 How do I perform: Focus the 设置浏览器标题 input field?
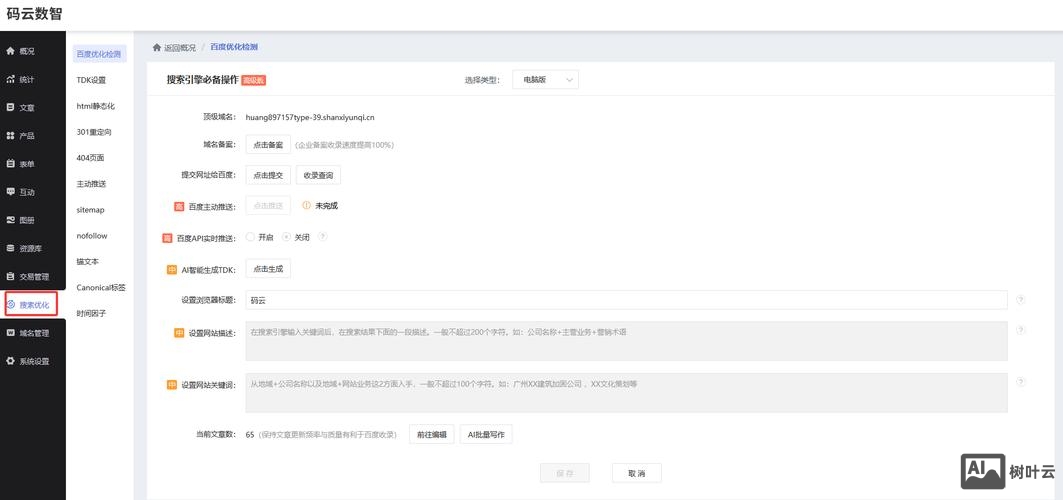coord(626,299)
